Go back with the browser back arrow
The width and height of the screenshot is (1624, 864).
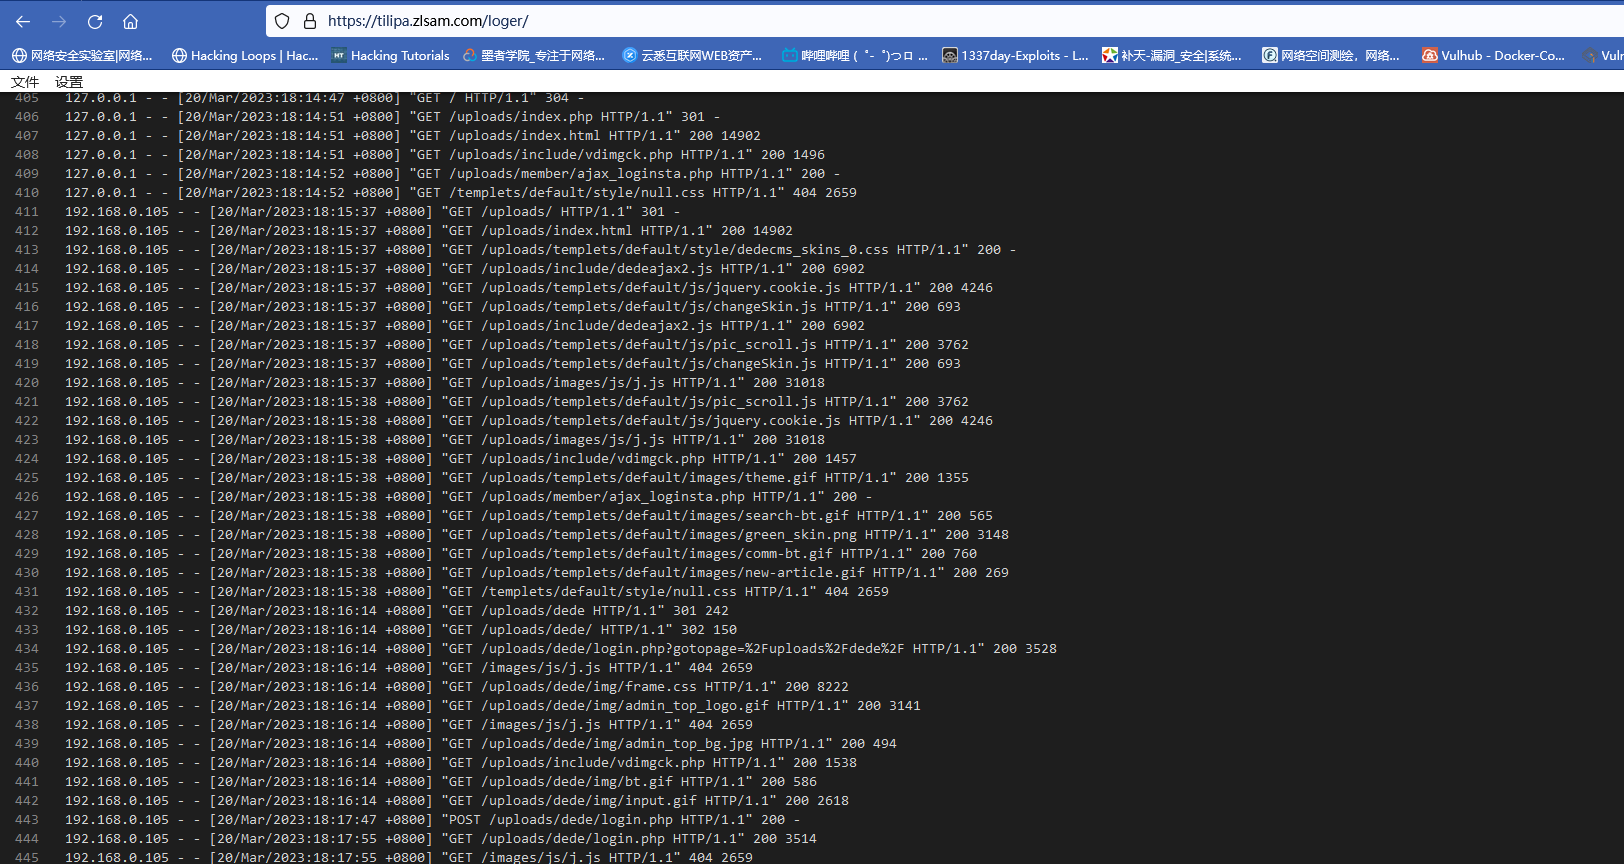coord(23,21)
